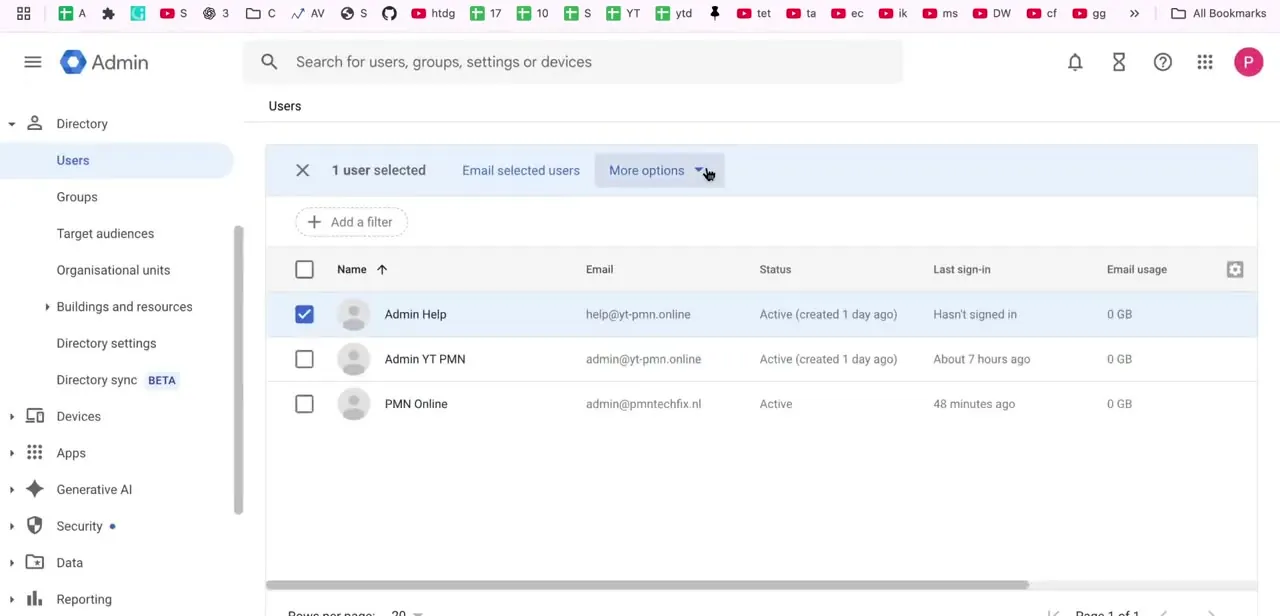The image size is (1280, 616).
Task: Open the manage columns gear icon
Action: point(1235,269)
